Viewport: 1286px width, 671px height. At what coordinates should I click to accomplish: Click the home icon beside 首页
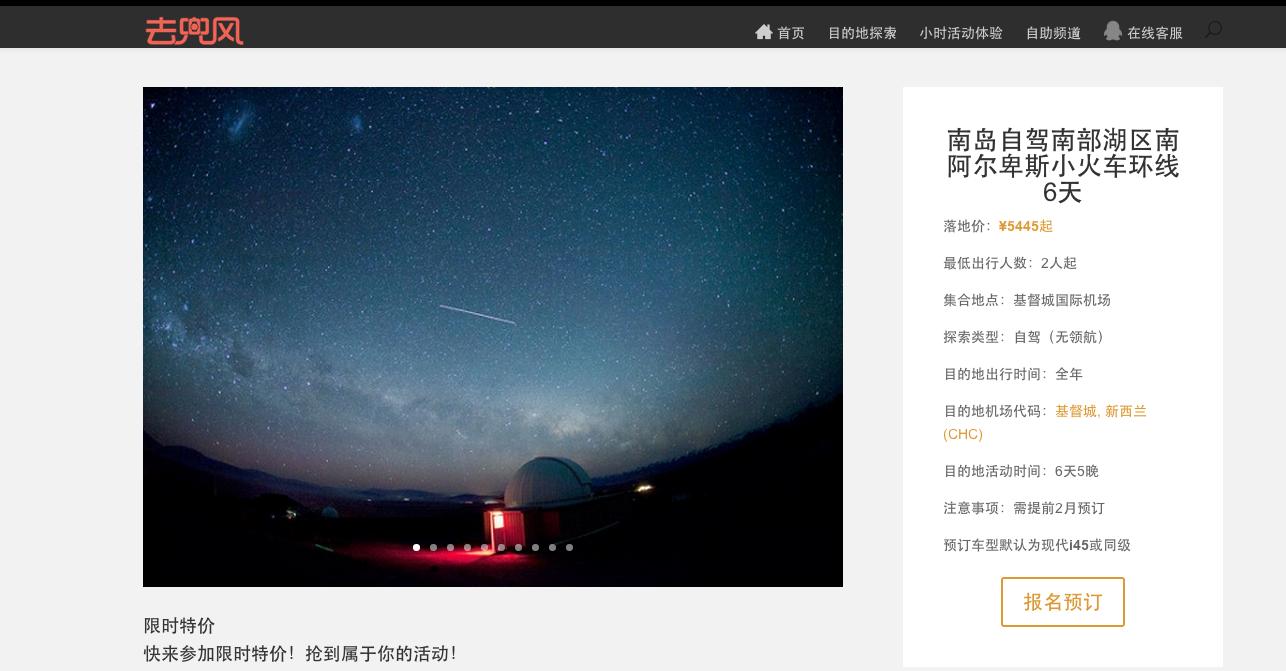coord(764,32)
